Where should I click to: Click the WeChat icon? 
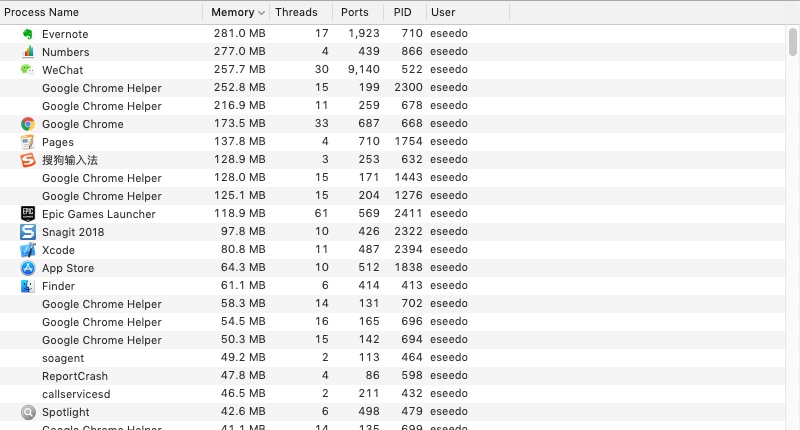28,70
